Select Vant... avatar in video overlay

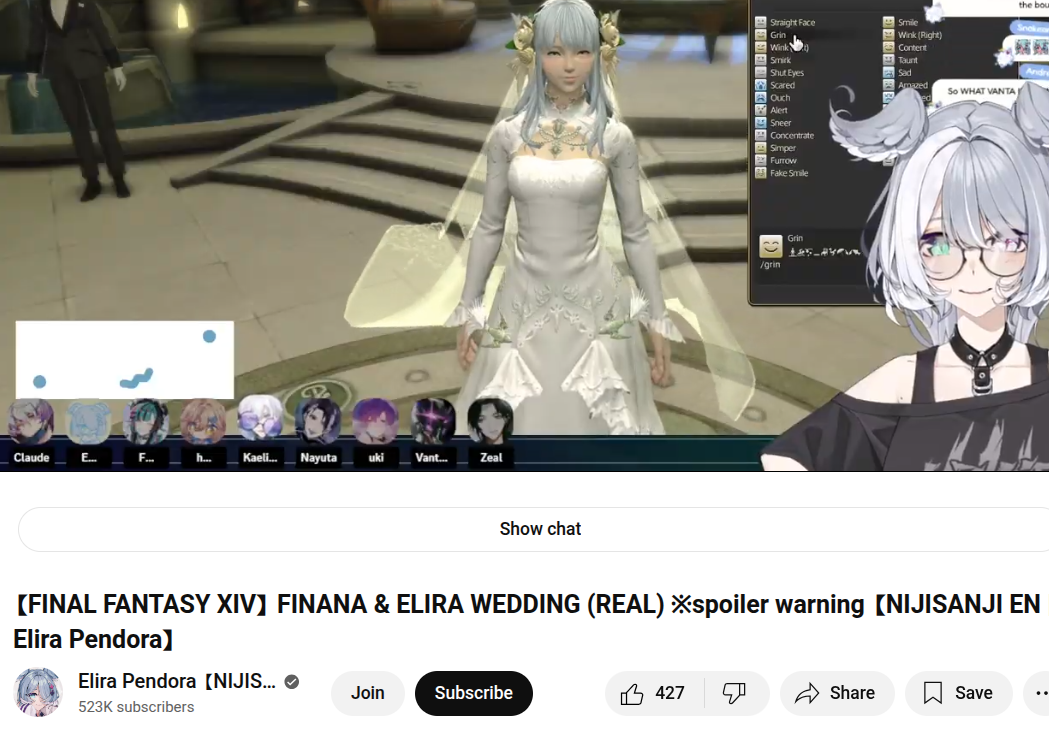[x=433, y=422]
